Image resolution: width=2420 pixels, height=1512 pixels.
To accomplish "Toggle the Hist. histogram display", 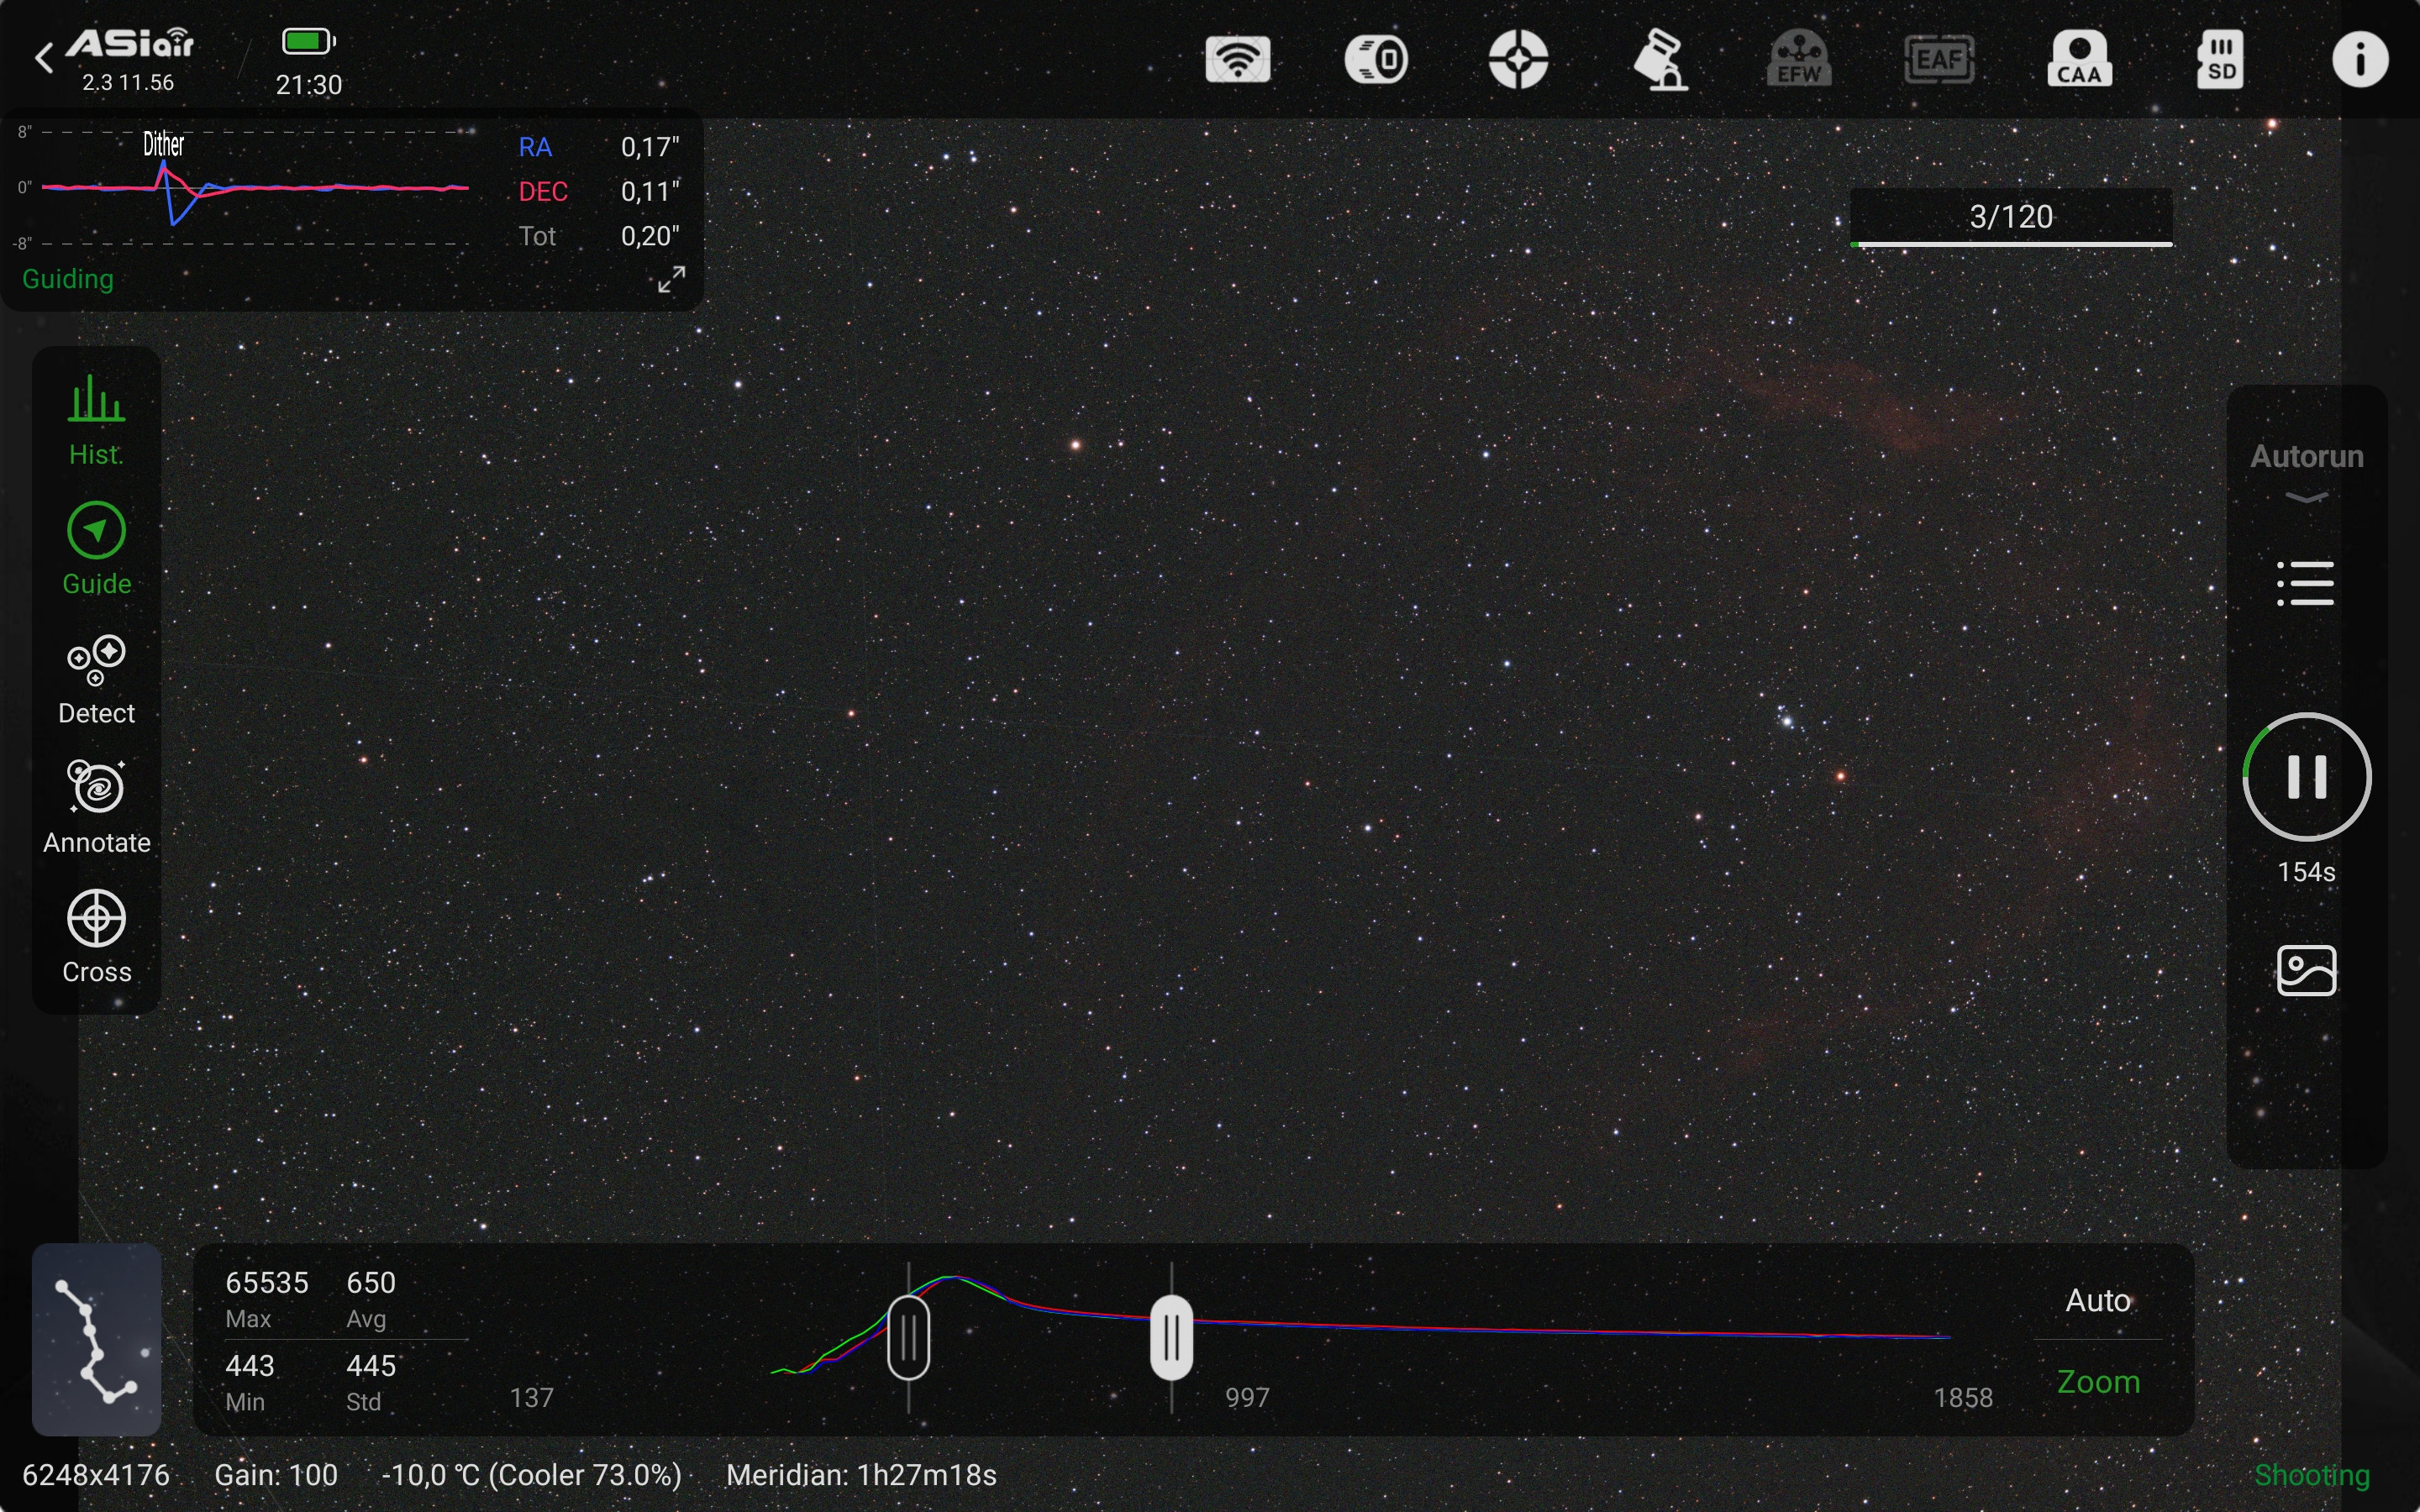I will pyautogui.click(x=96, y=420).
